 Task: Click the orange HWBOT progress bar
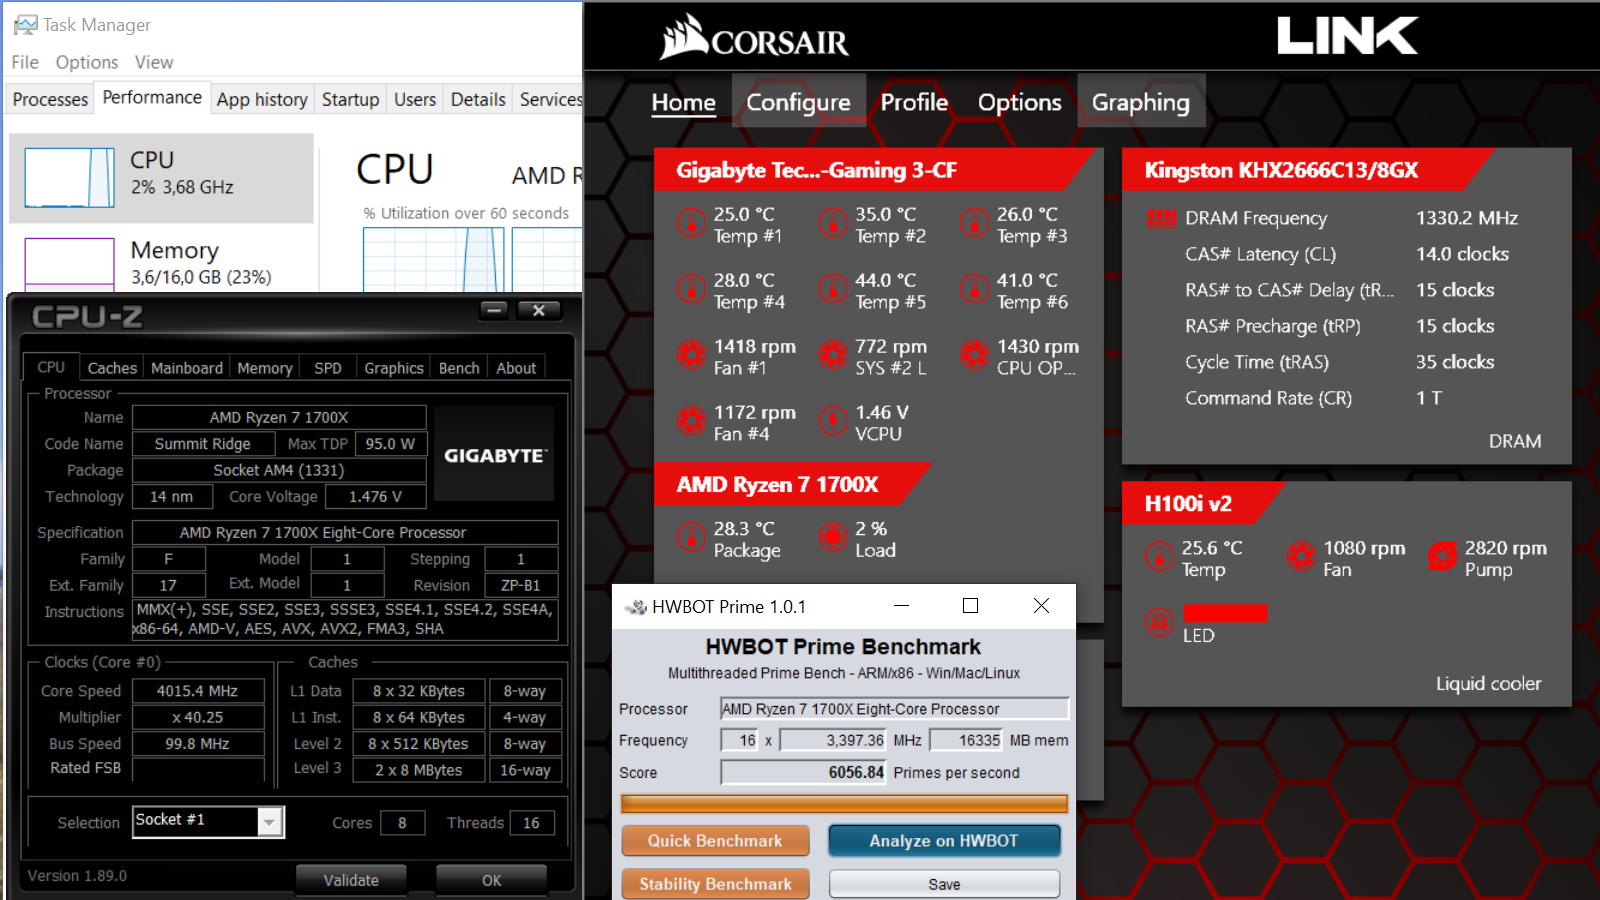pyautogui.click(x=844, y=804)
